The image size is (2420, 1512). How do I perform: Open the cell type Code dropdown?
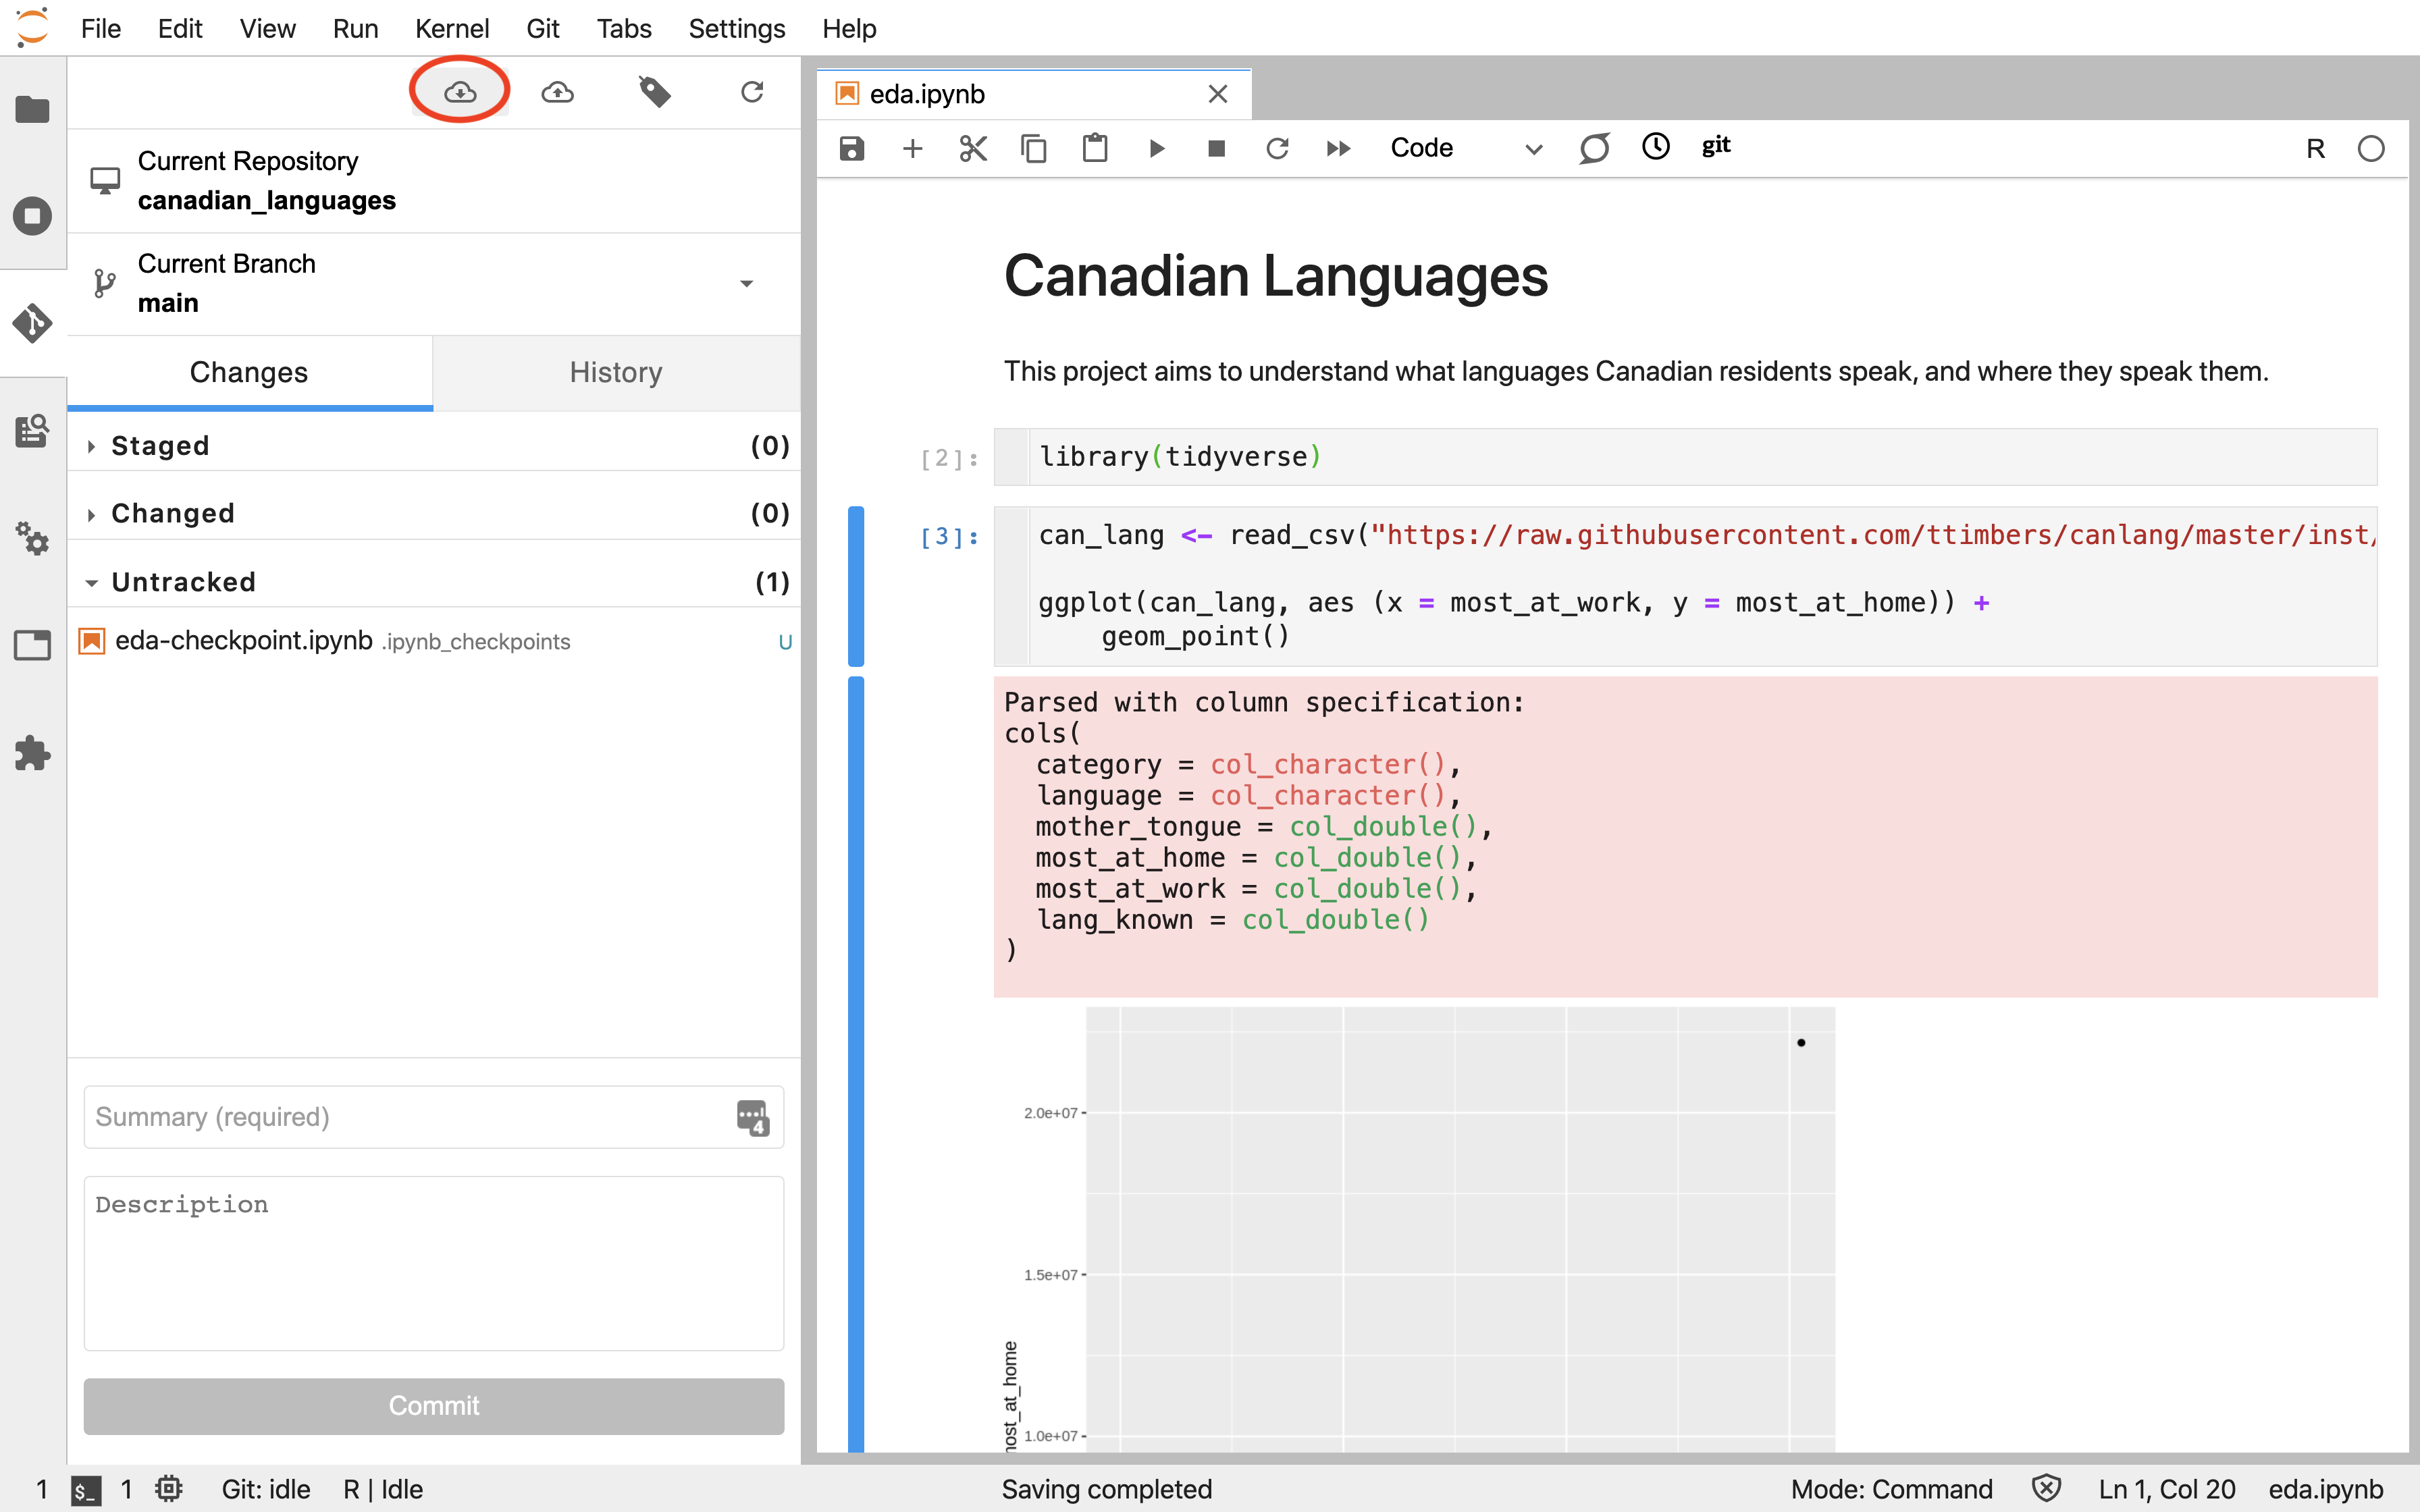point(1466,148)
